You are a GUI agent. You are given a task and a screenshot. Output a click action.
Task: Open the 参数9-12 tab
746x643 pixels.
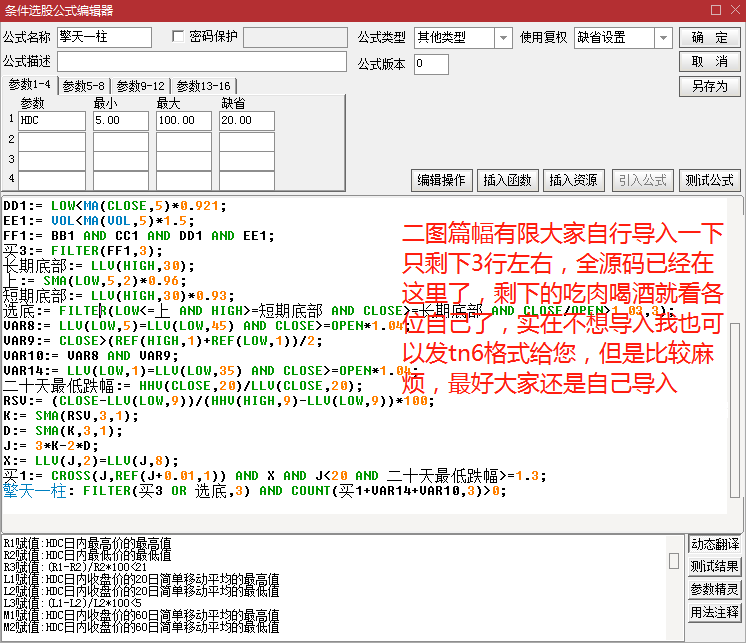point(140,86)
